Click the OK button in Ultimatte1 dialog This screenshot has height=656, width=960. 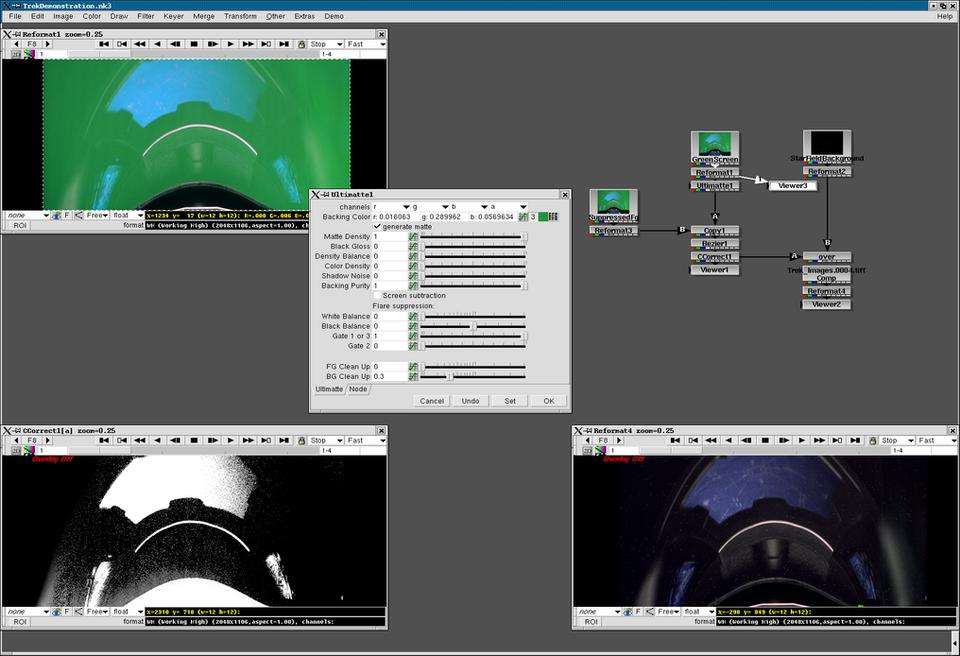click(548, 400)
